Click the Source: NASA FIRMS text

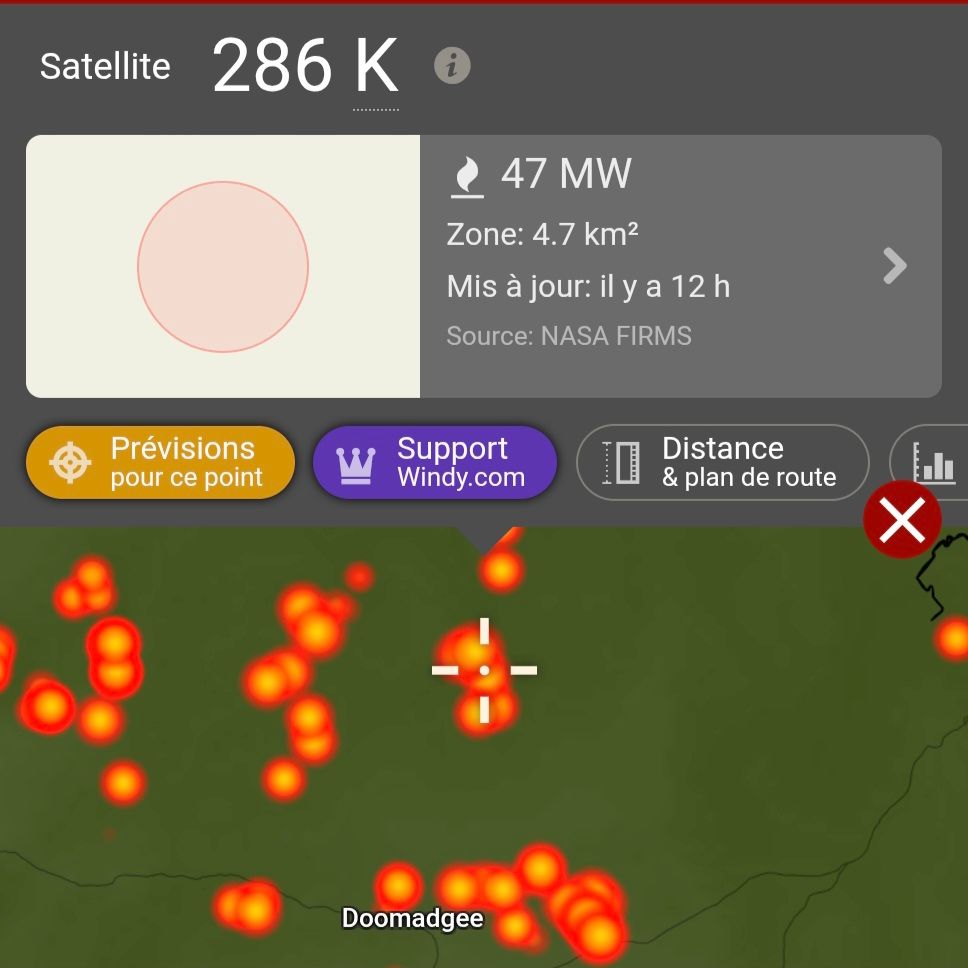[569, 336]
